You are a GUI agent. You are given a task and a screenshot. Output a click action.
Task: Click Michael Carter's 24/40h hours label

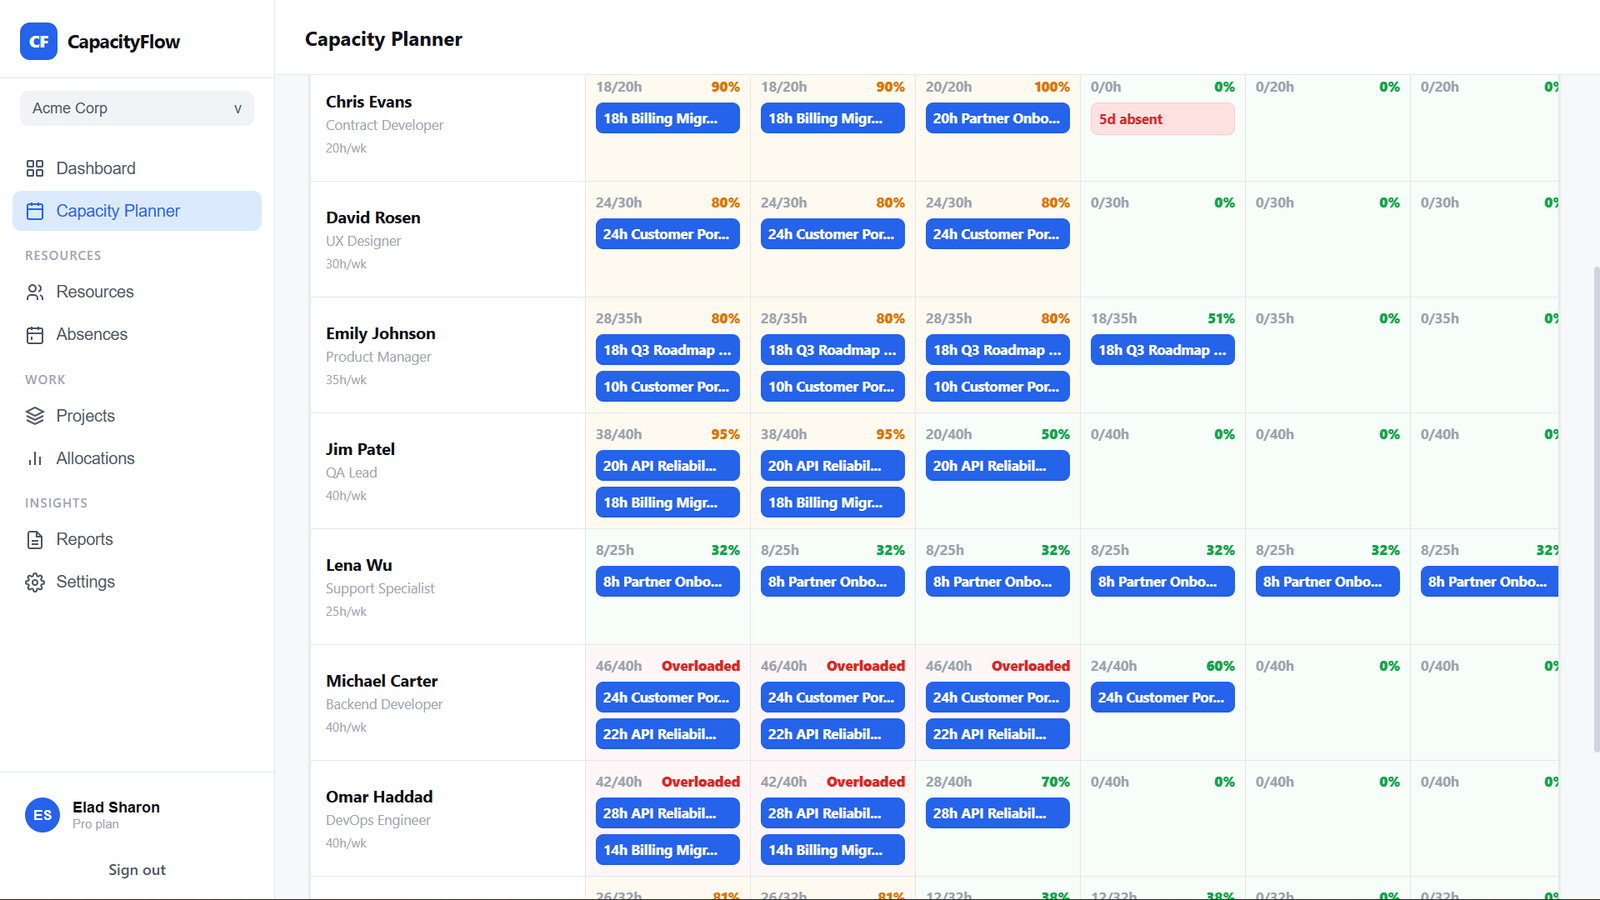point(1114,666)
